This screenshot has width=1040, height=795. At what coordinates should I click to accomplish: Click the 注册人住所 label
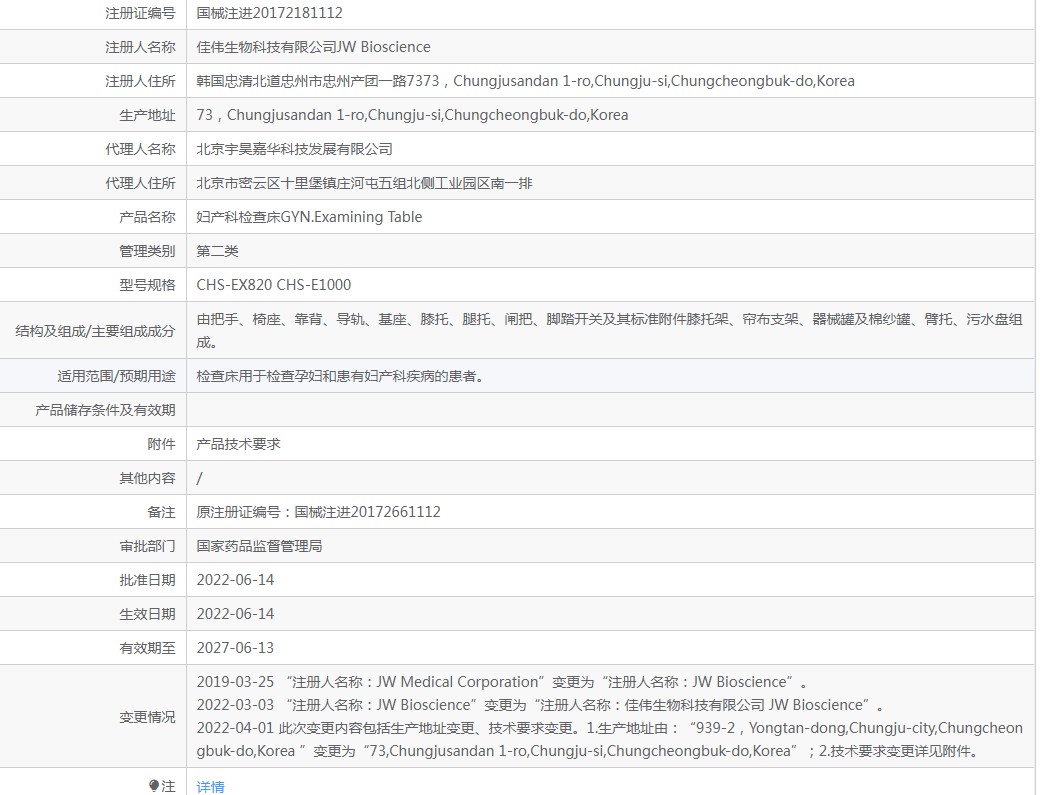tap(140, 81)
